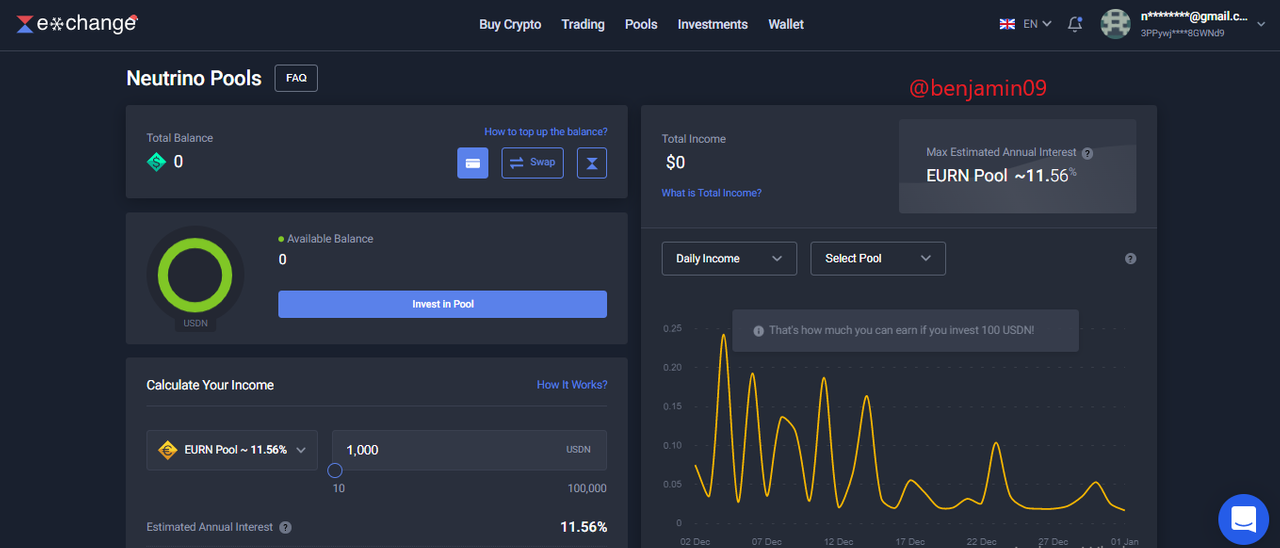
Task: Click the hourglass icon button
Action: tap(592, 163)
